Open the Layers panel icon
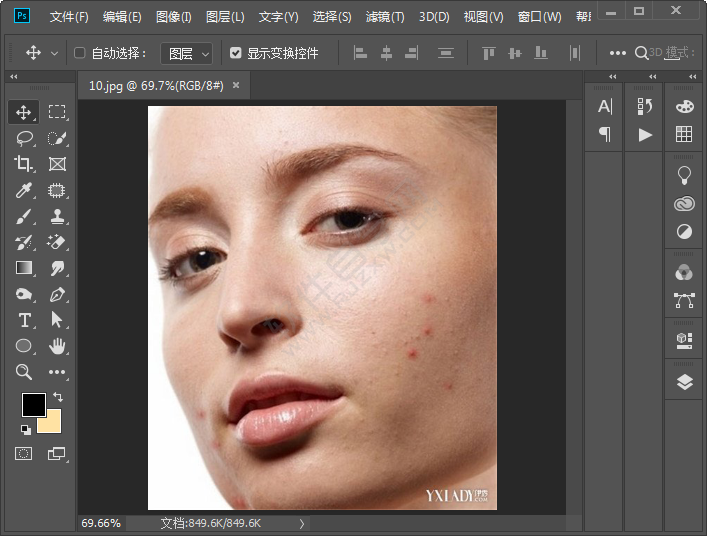Screen dimensions: 707x536 pyautogui.click(x=684, y=382)
